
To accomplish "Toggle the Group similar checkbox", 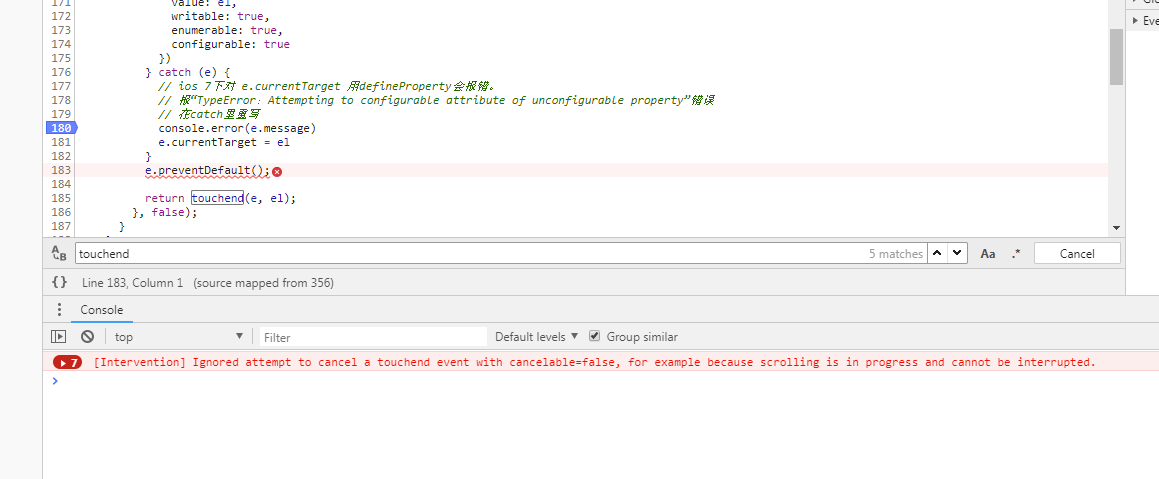I will pos(594,336).
